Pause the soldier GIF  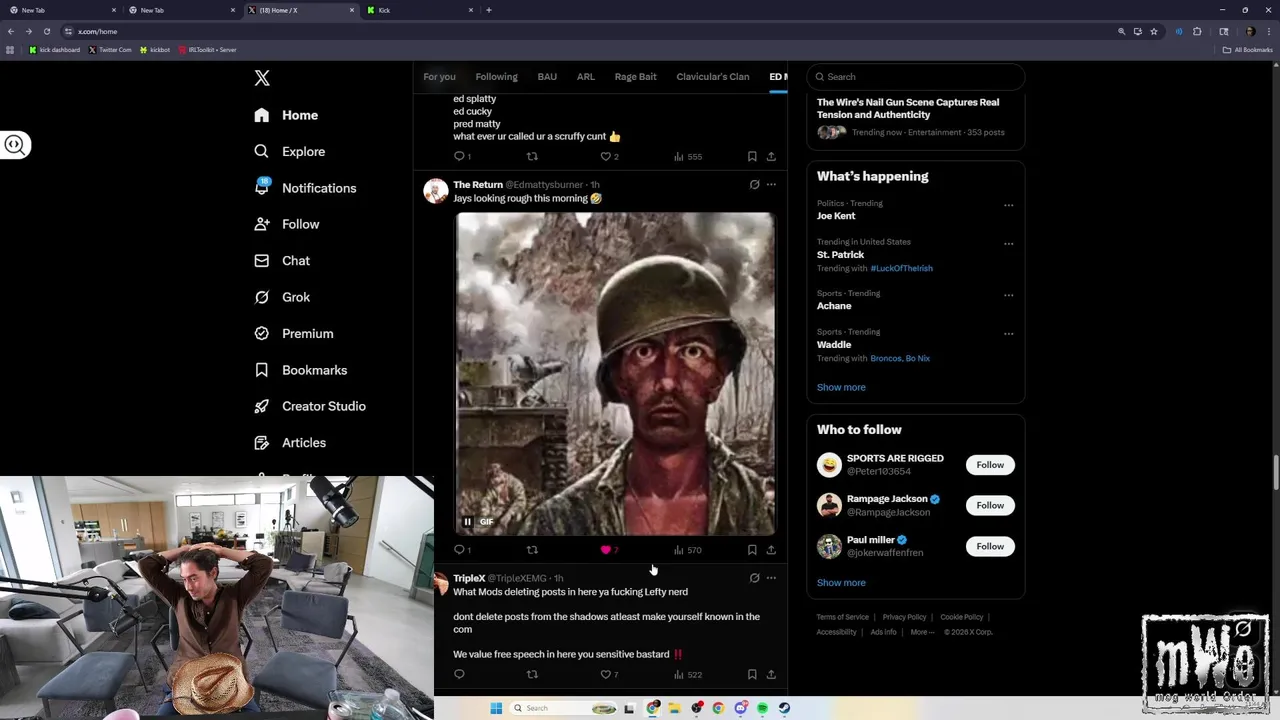[x=467, y=522]
